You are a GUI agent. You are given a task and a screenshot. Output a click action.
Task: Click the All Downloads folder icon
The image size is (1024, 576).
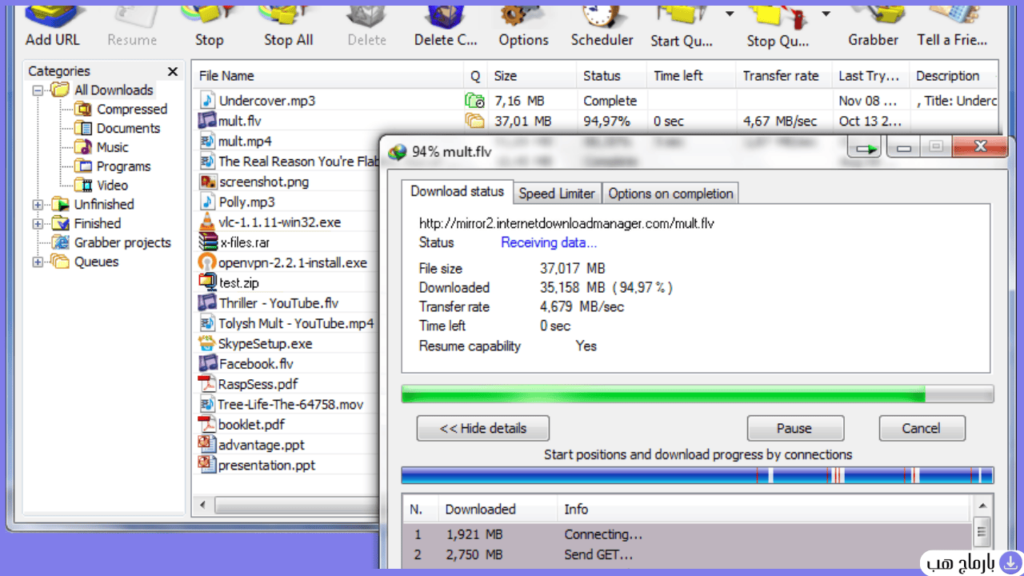point(60,89)
